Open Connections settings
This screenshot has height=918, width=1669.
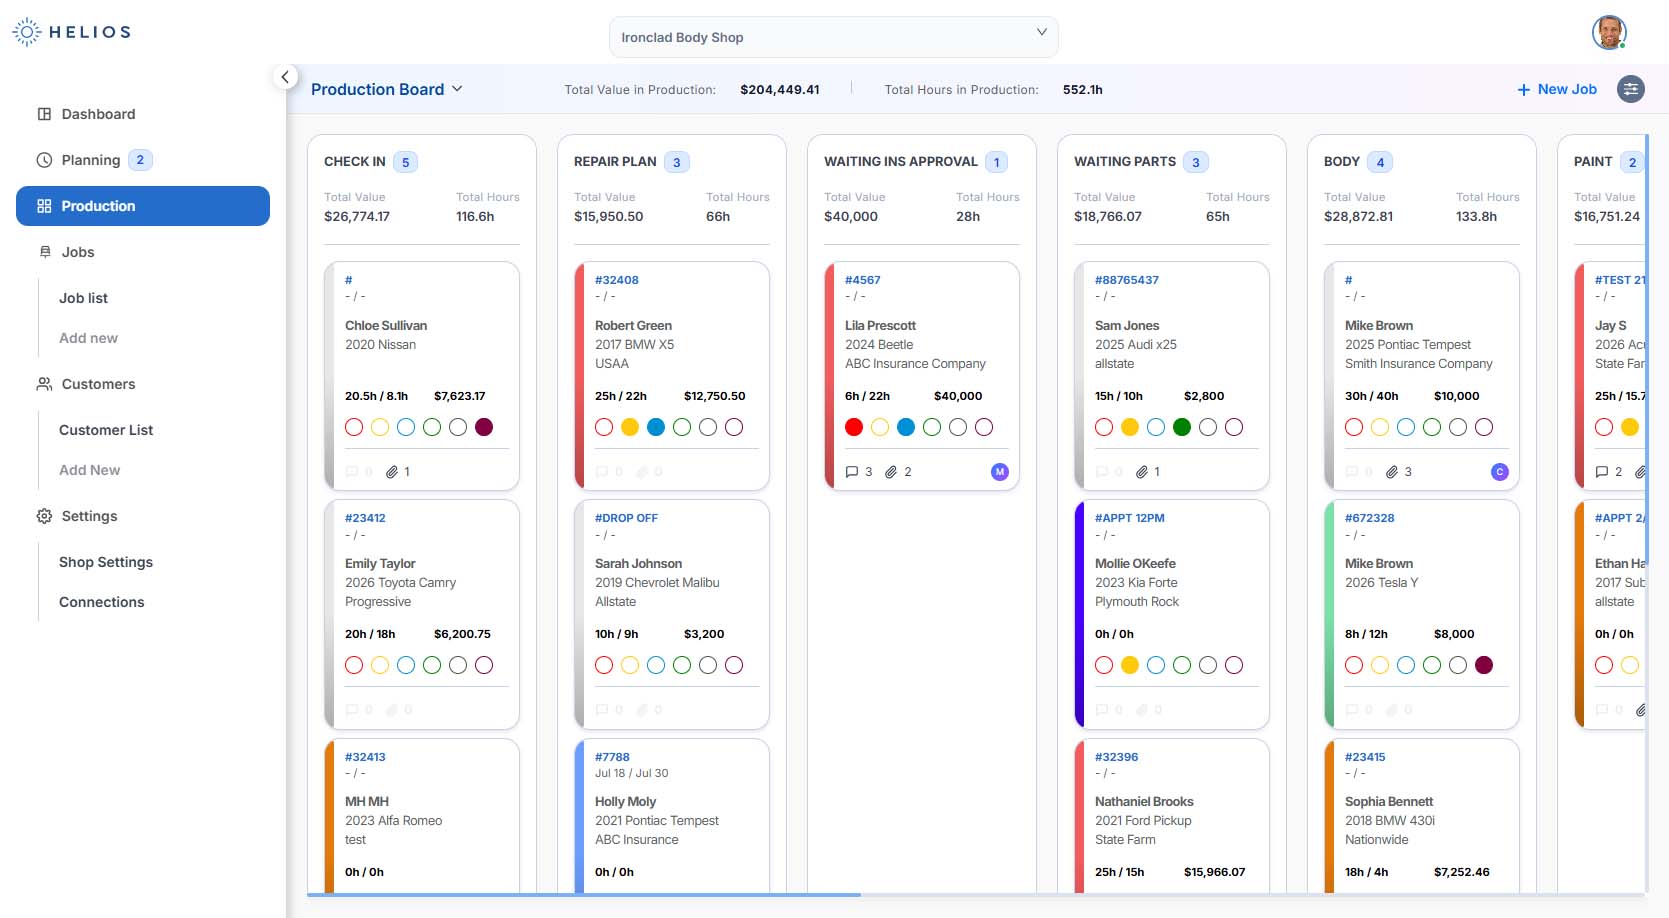click(102, 602)
